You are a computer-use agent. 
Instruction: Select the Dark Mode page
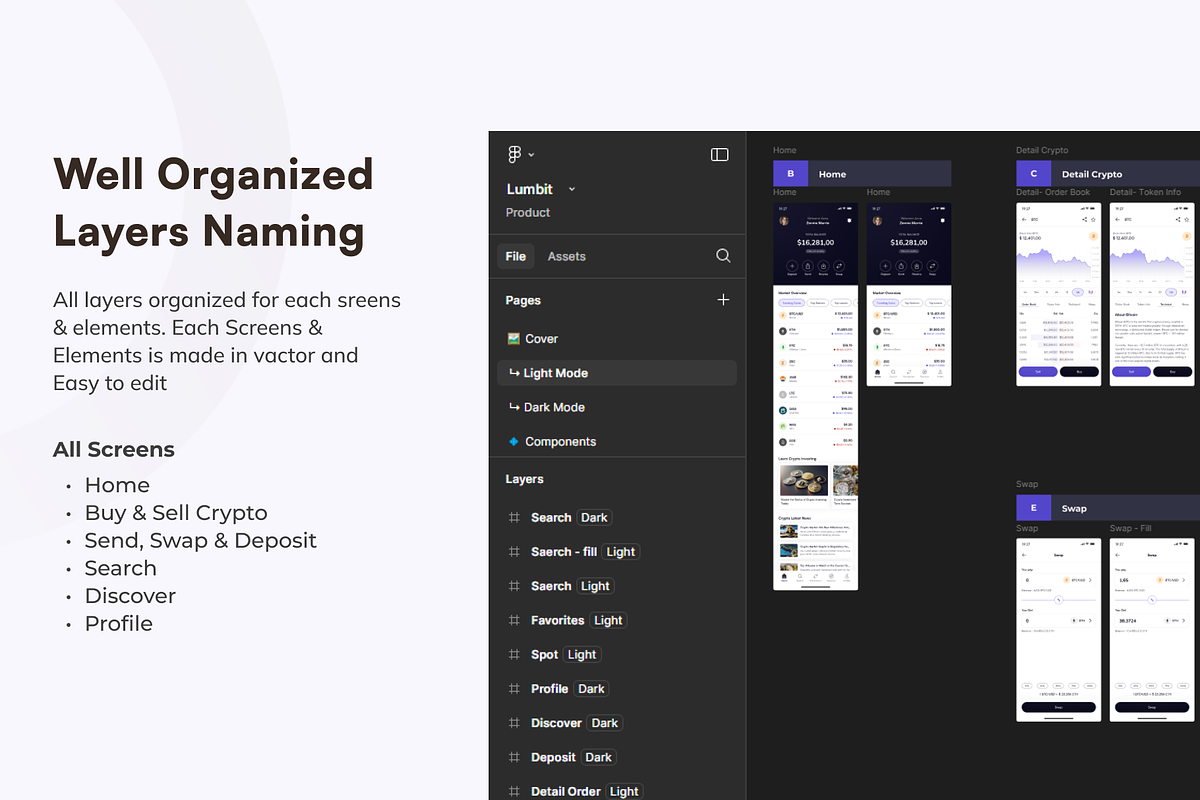click(546, 407)
